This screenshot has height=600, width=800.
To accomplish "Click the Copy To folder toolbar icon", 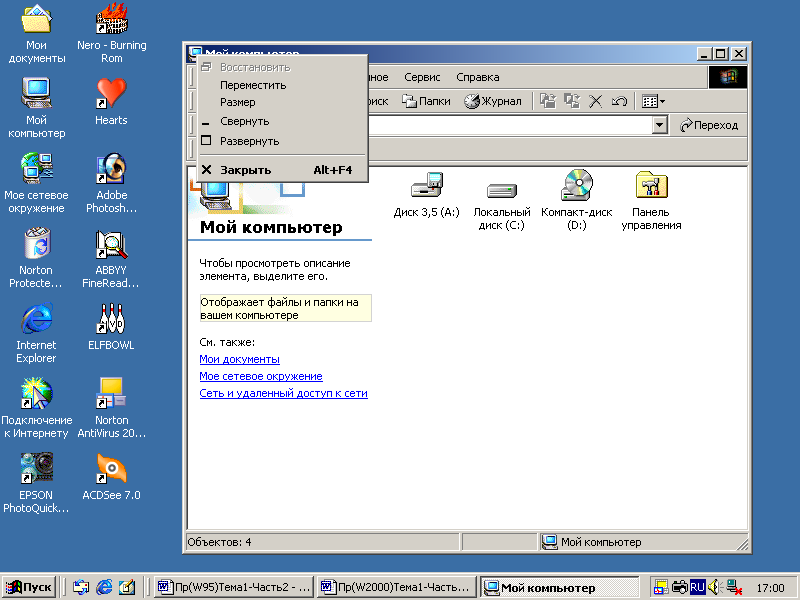I will [571, 101].
